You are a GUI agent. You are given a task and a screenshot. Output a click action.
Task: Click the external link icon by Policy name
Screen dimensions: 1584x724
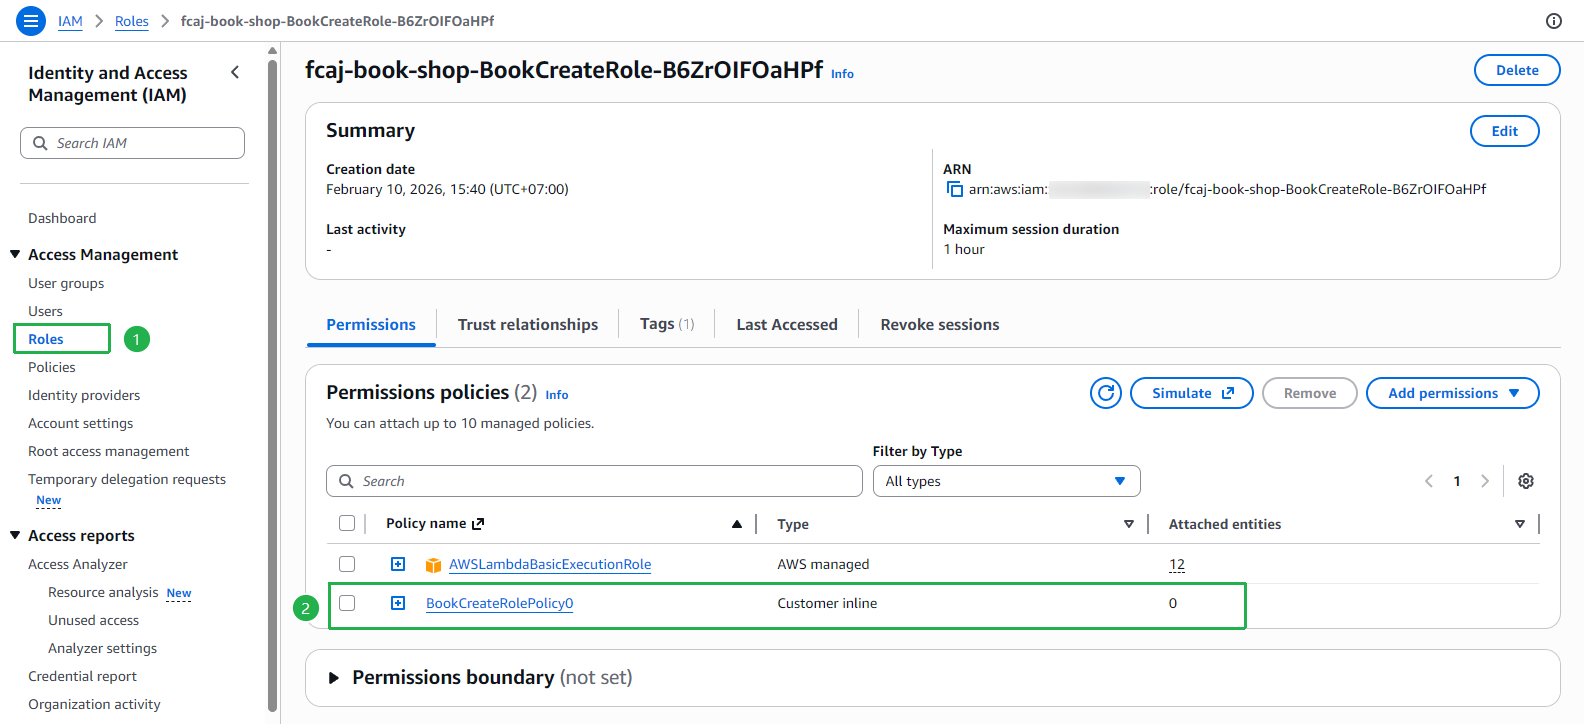click(478, 524)
